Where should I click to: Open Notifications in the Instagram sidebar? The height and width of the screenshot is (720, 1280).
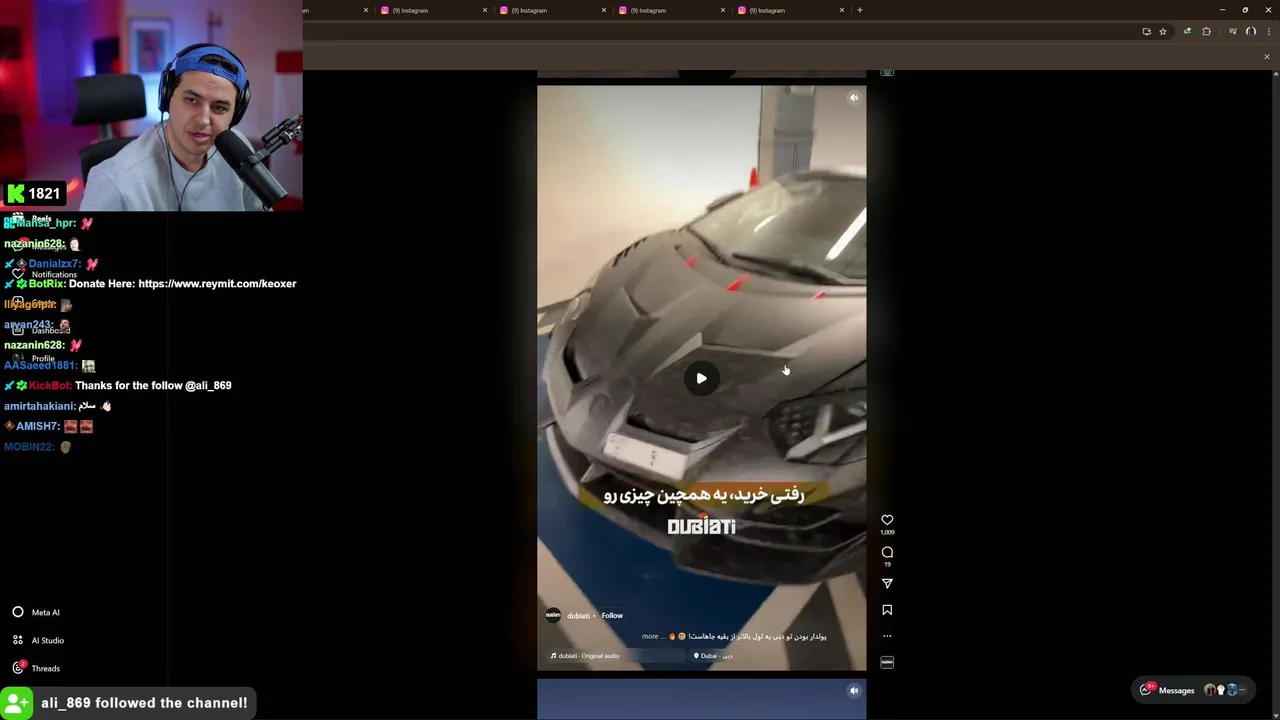point(44,274)
